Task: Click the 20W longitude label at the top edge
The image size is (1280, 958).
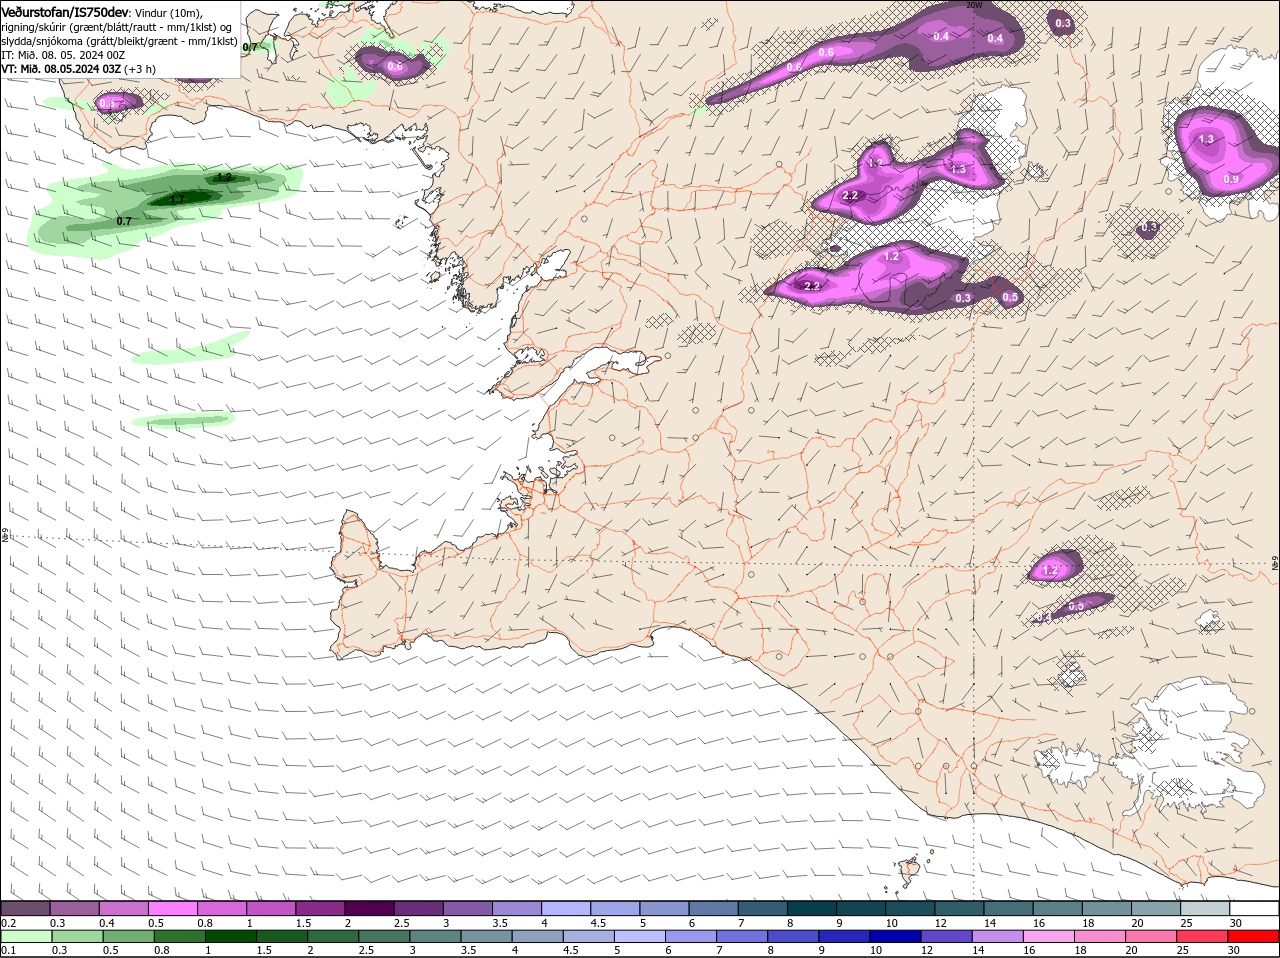Action: 974,5
